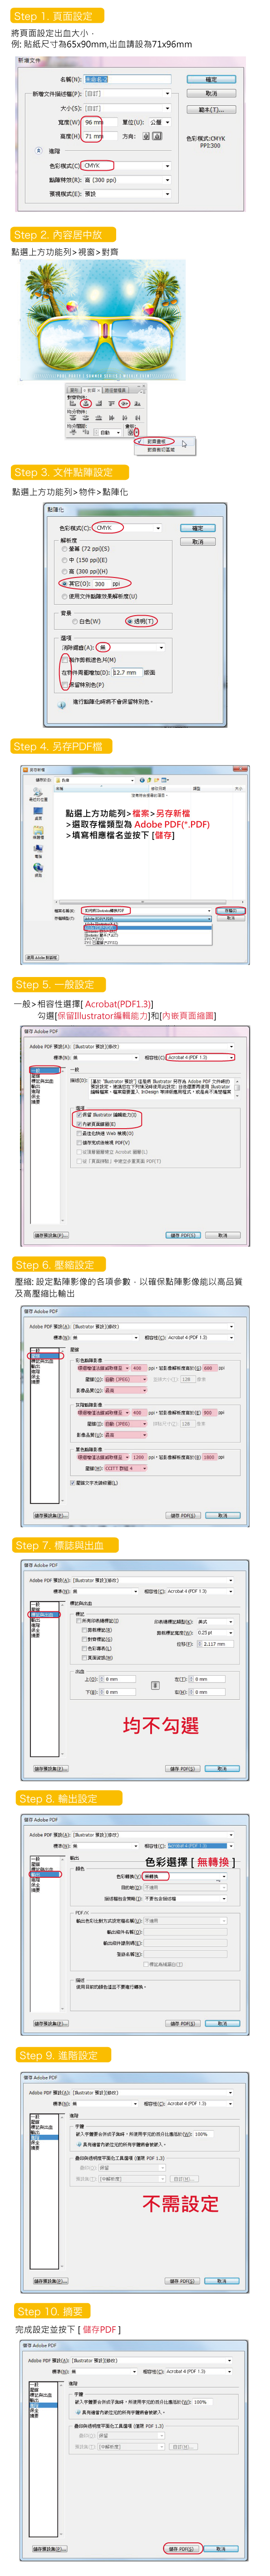Viewport: 270px width, 2576px height.
Task: Click 網路 sidebar icon in save dialog
Action: pos(38,871)
